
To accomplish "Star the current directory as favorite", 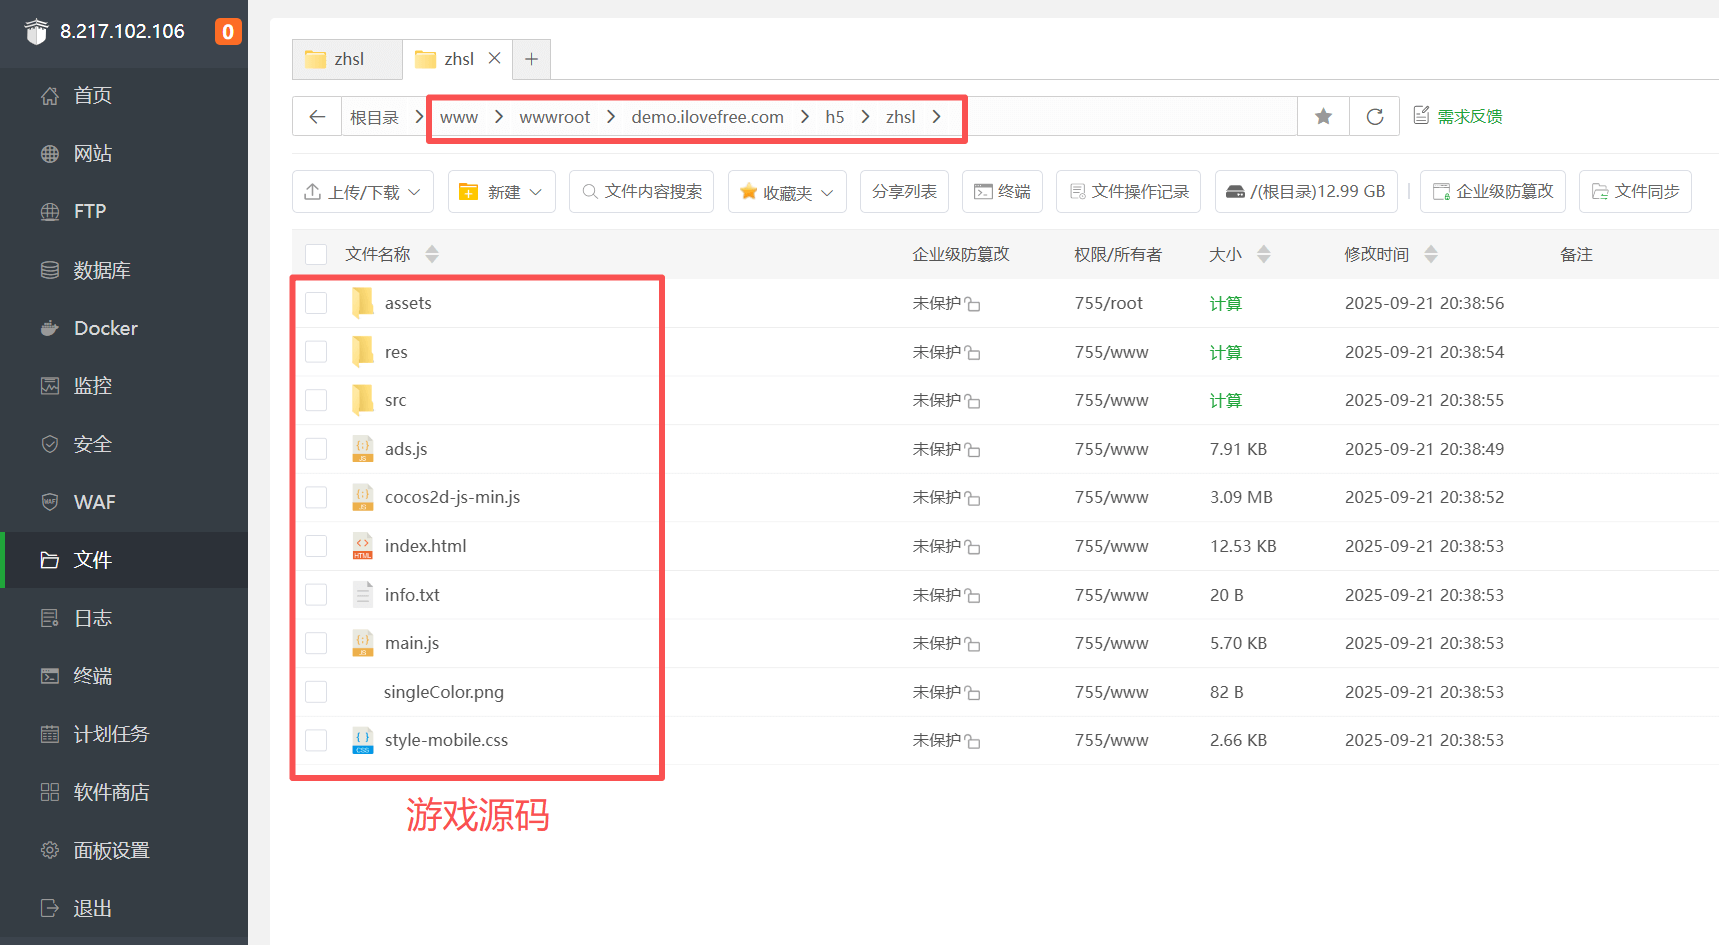I will tap(1323, 116).
